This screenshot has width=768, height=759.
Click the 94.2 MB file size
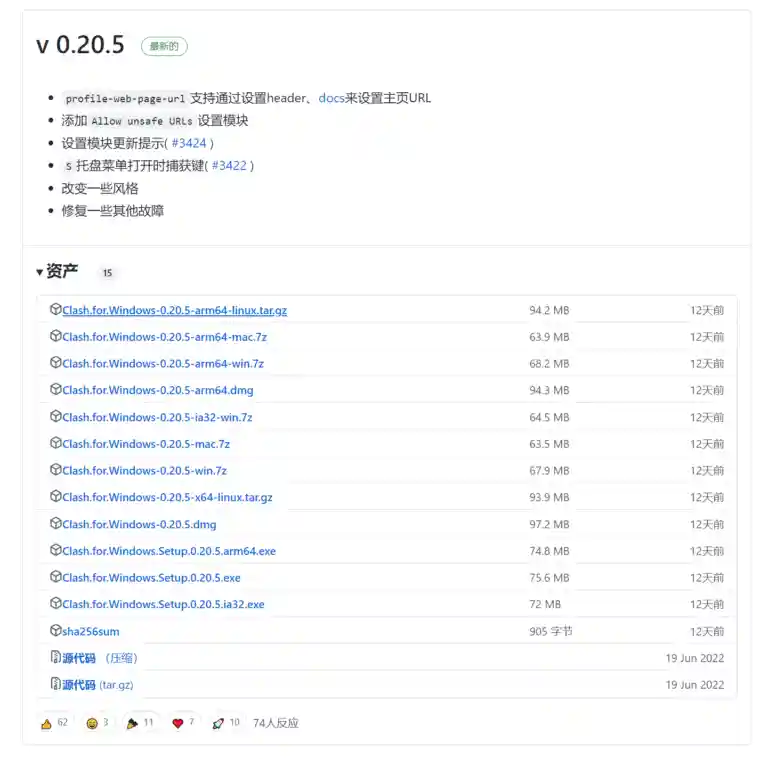coord(549,310)
